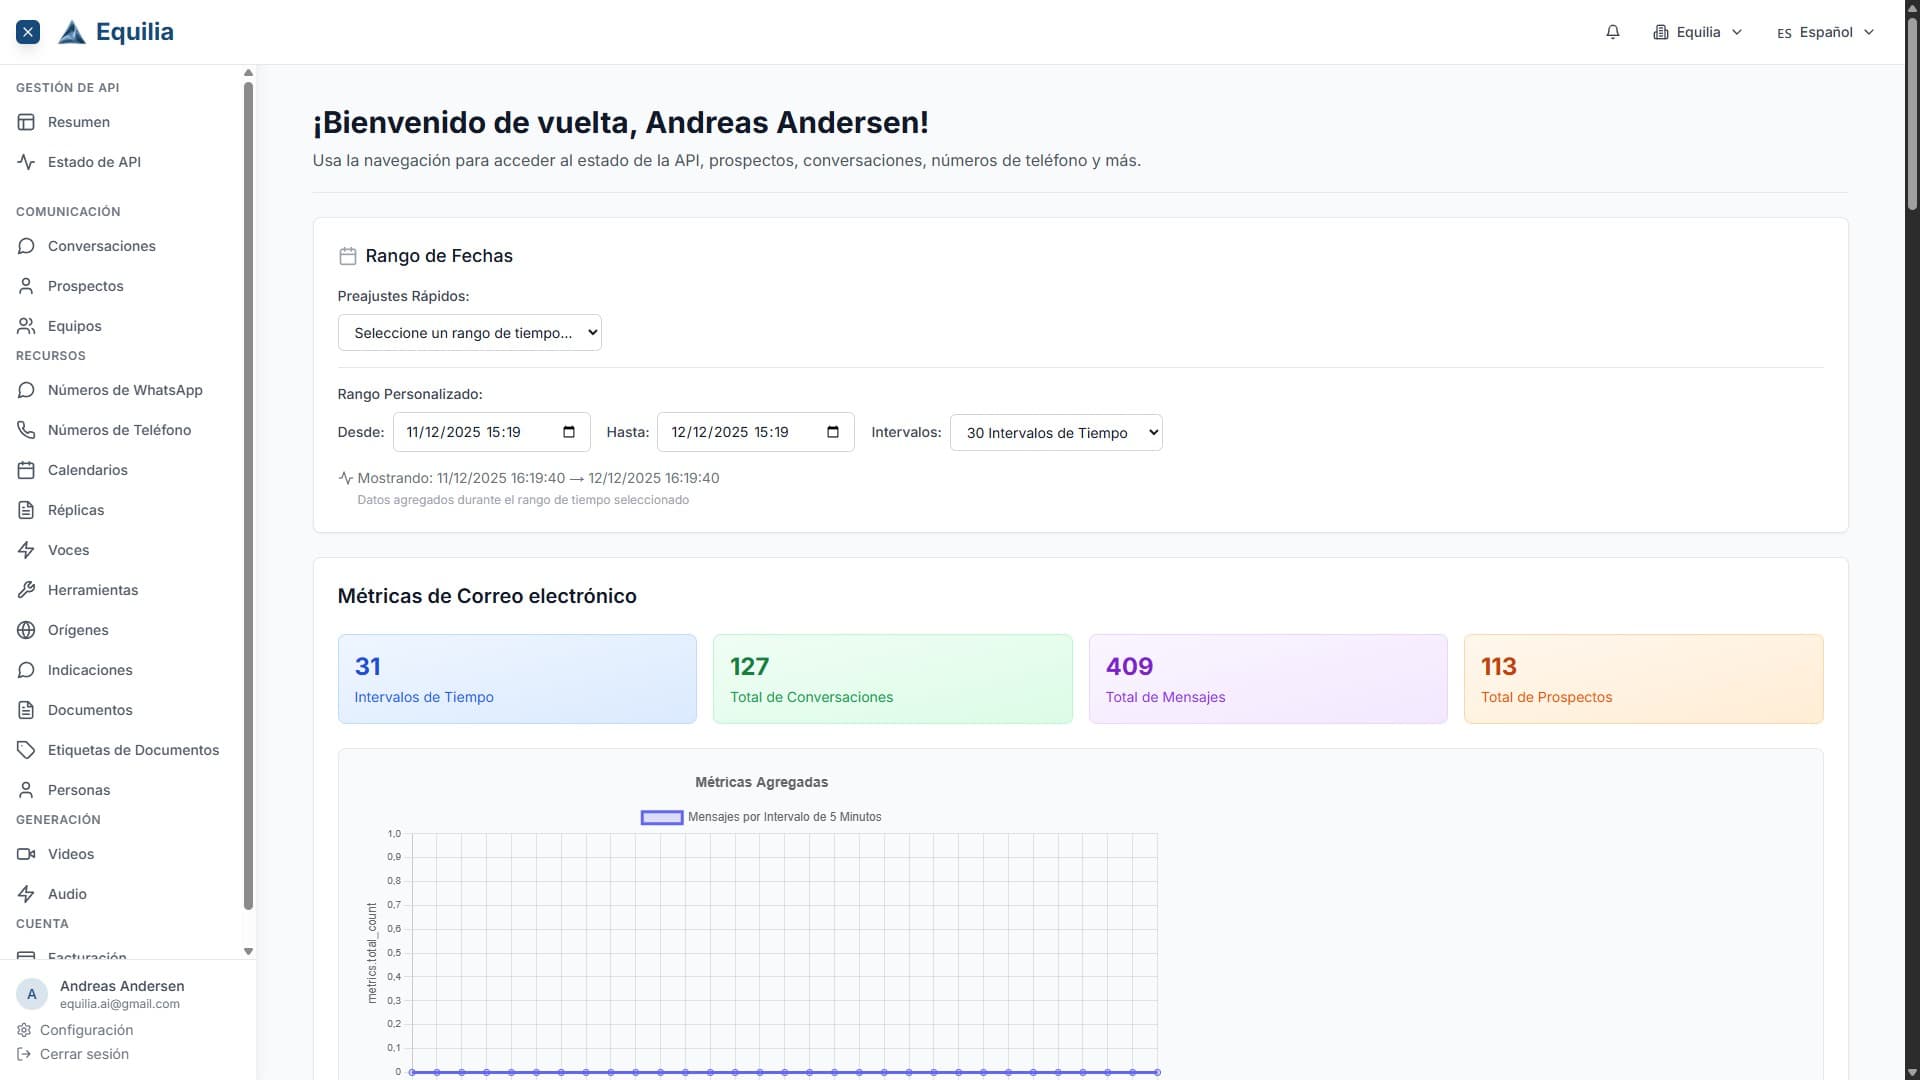Select Prospectos in the sidebar
The width and height of the screenshot is (1920, 1080).
(x=85, y=285)
